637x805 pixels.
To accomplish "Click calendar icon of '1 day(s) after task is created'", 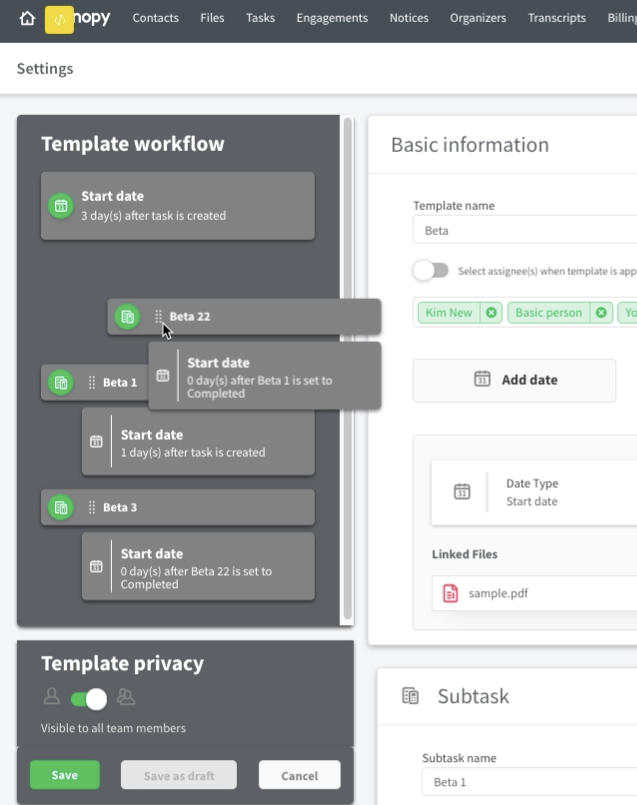I will pyautogui.click(x=96, y=442).
